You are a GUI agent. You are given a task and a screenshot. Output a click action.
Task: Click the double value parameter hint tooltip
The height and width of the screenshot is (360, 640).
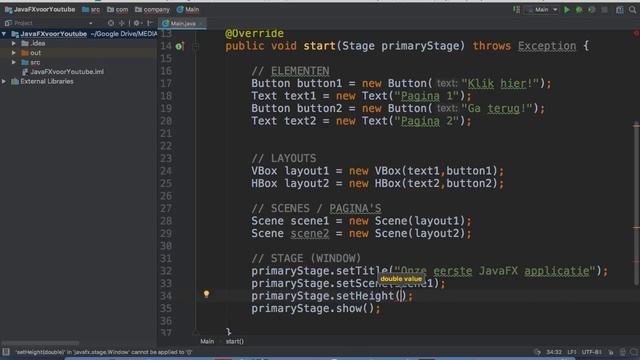point(401,279)
